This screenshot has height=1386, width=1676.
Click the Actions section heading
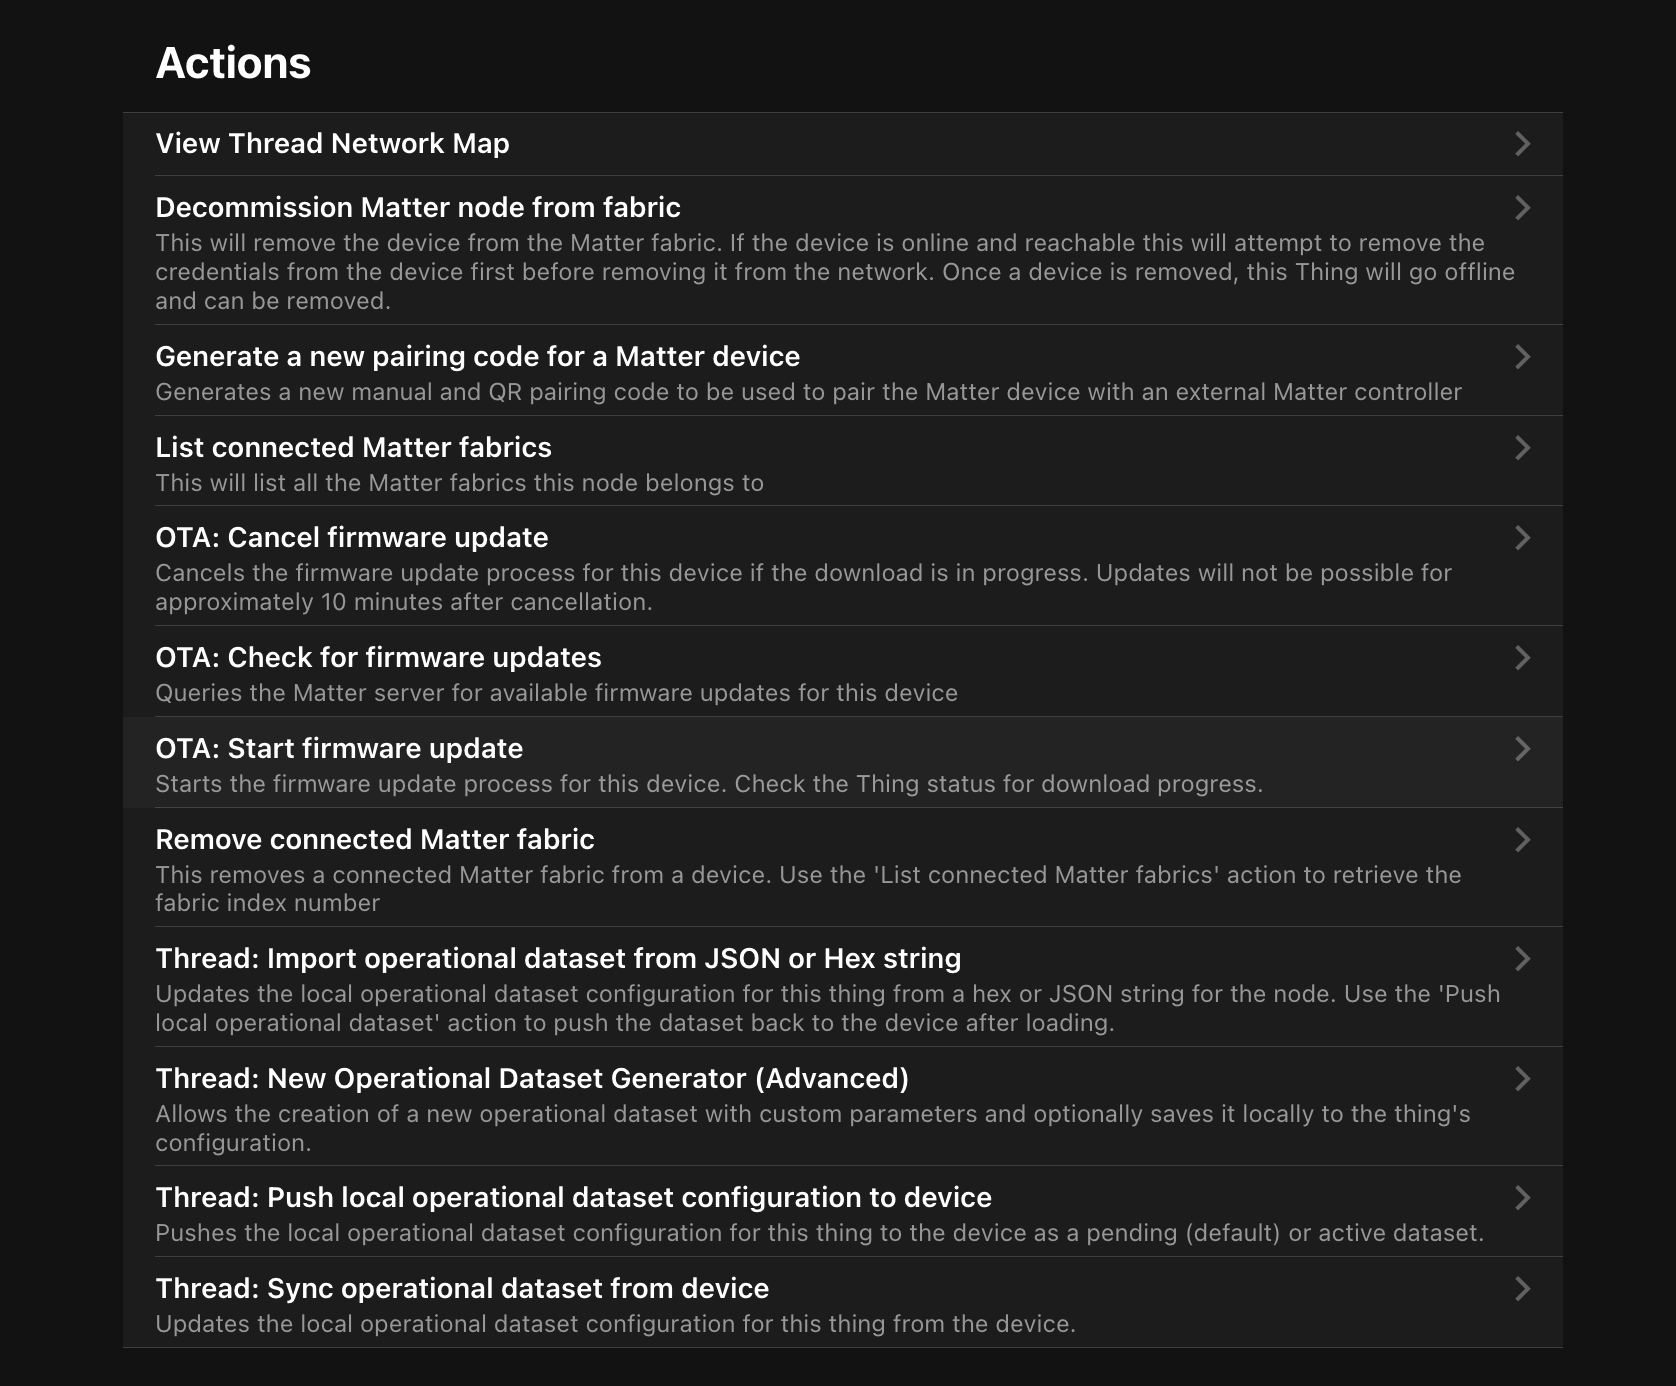[233, 63]
